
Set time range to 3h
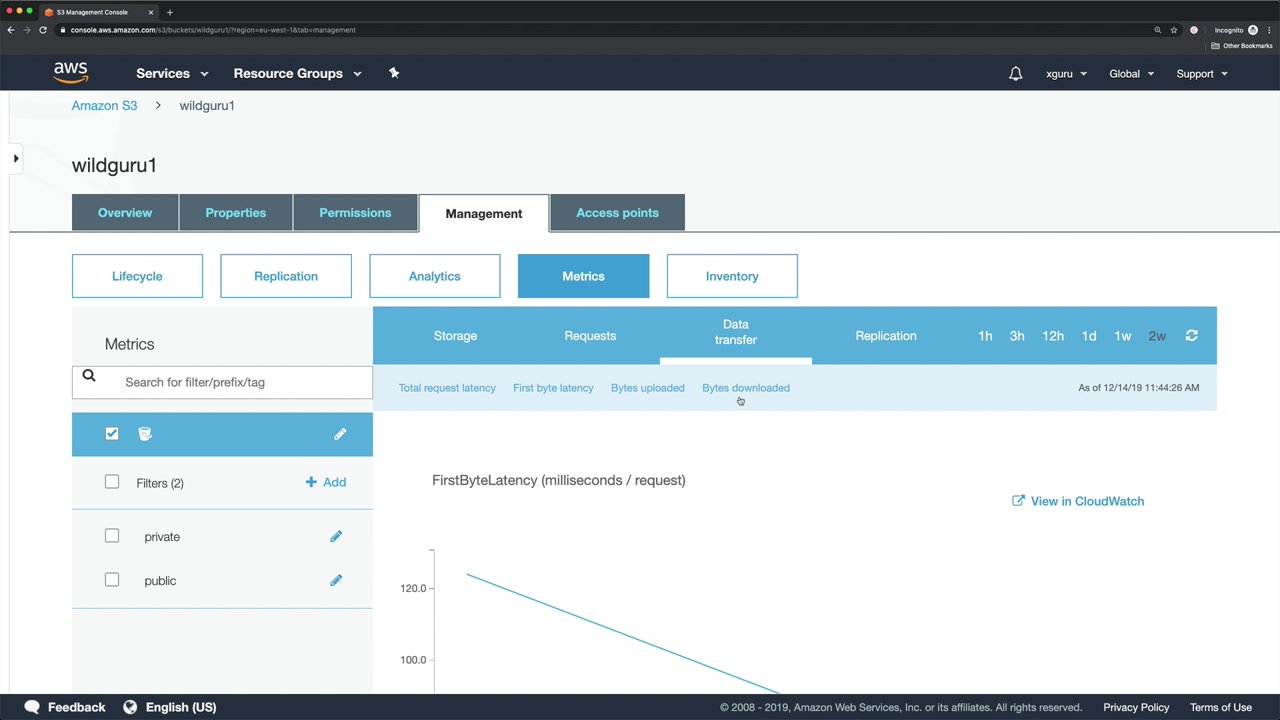click(x=1017, y=336)
